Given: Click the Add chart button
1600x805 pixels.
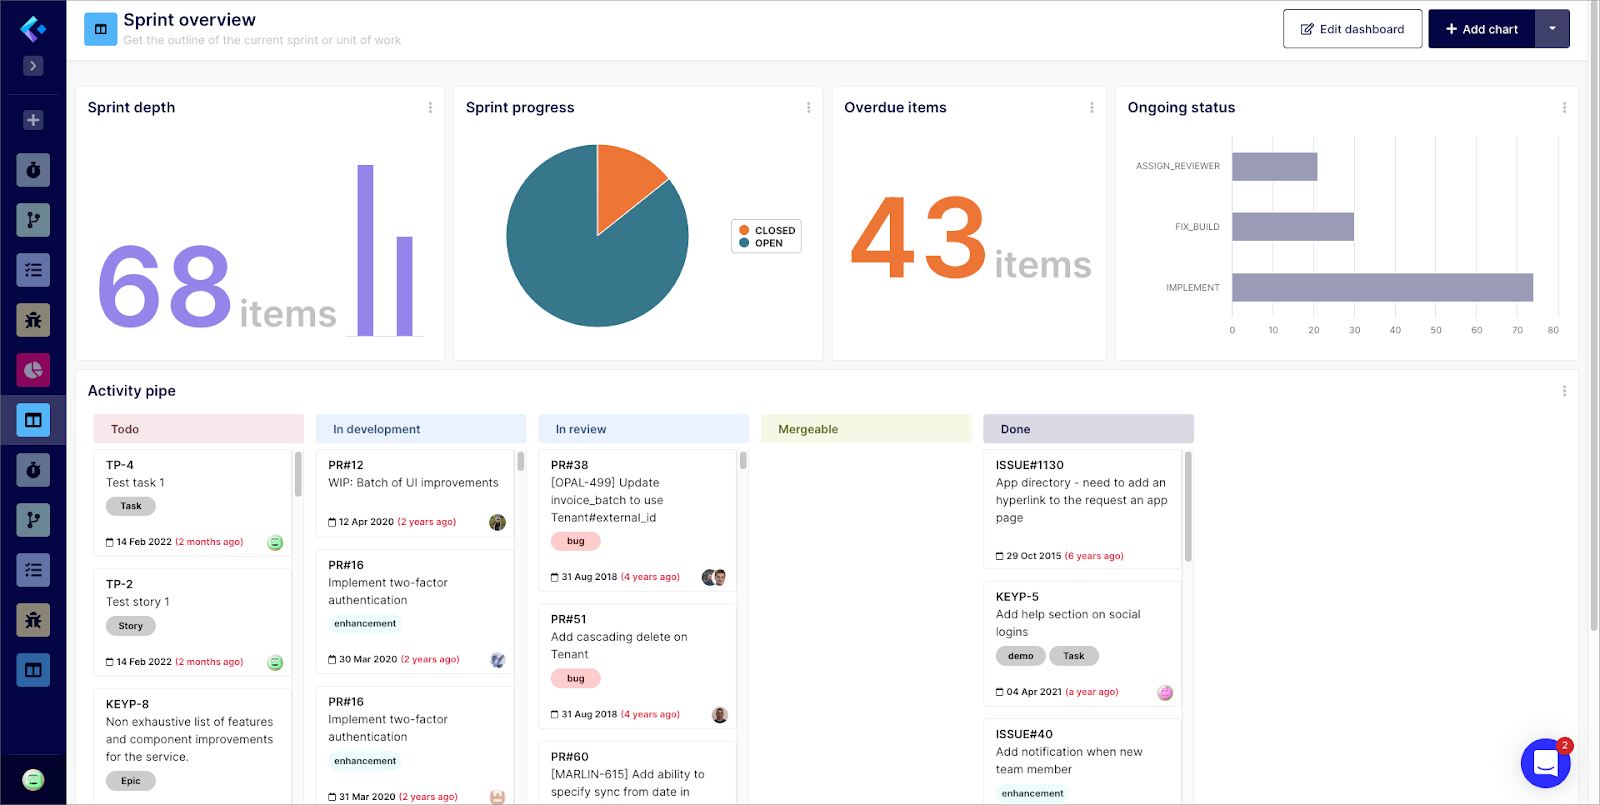Looking at the screenshot, I should (x=1481, y=29).
